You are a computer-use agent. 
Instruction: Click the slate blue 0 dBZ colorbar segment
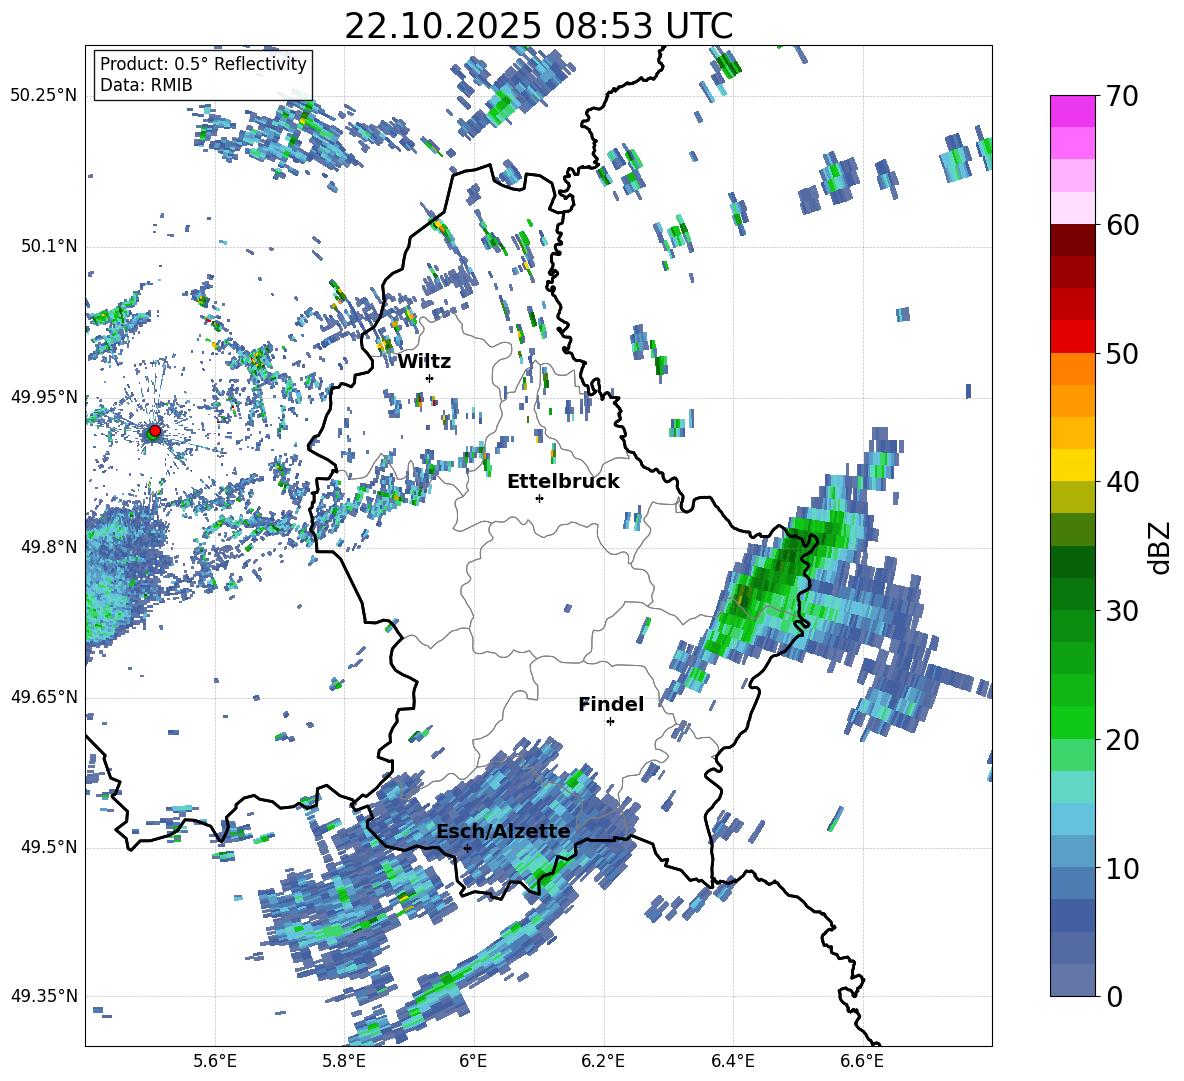pos(1072,980)
